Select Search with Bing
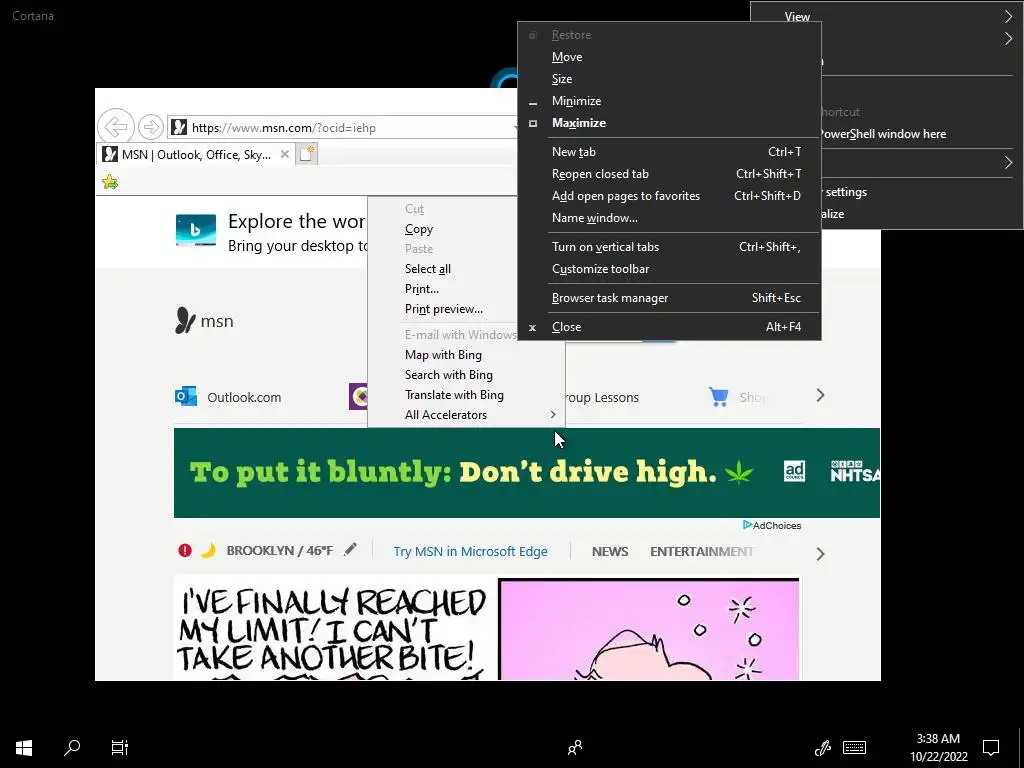1024x768 pixels. point(467,375)
